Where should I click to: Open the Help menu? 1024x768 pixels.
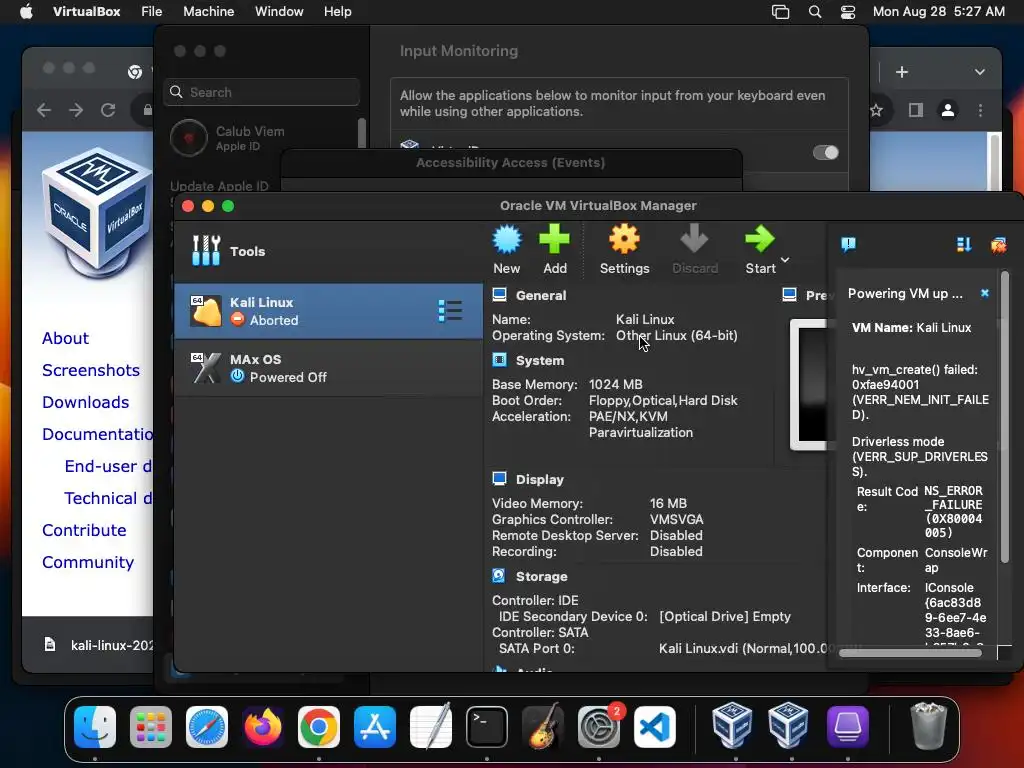[x=338, y=12]
